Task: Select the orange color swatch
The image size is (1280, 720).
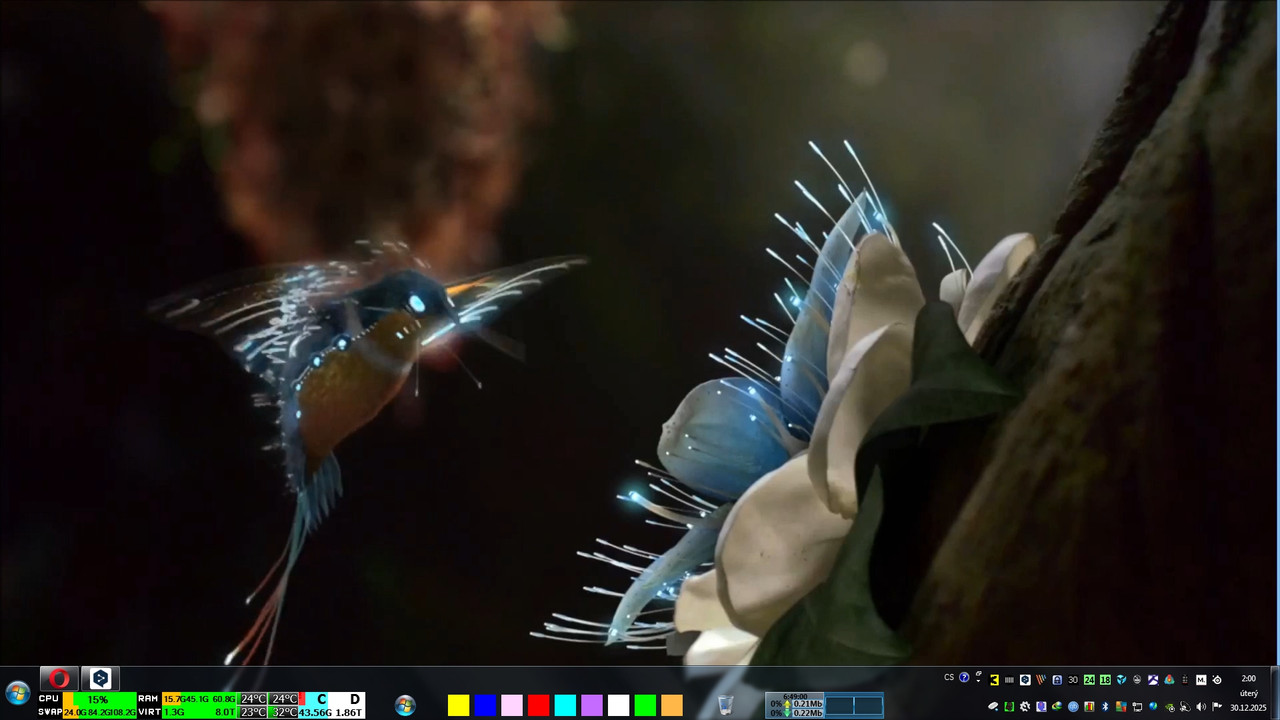Action: click(672, 705)
